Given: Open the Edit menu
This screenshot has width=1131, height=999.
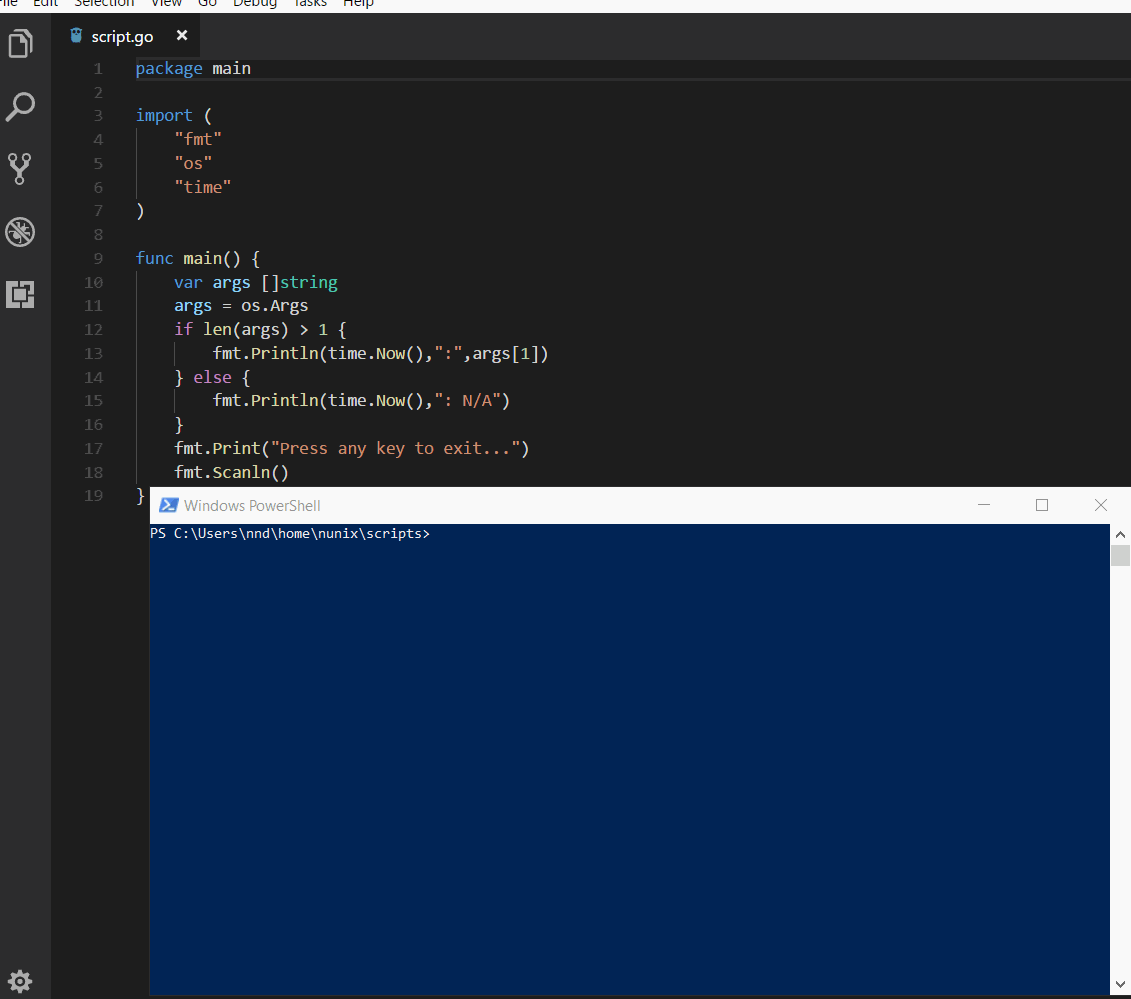Looking at the screenshot, I should pos(45,4).
